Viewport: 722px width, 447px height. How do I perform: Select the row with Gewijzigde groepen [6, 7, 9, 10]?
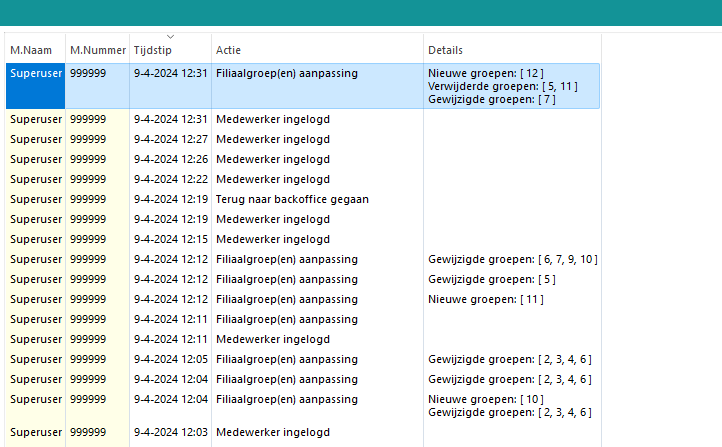pos(303,259)
